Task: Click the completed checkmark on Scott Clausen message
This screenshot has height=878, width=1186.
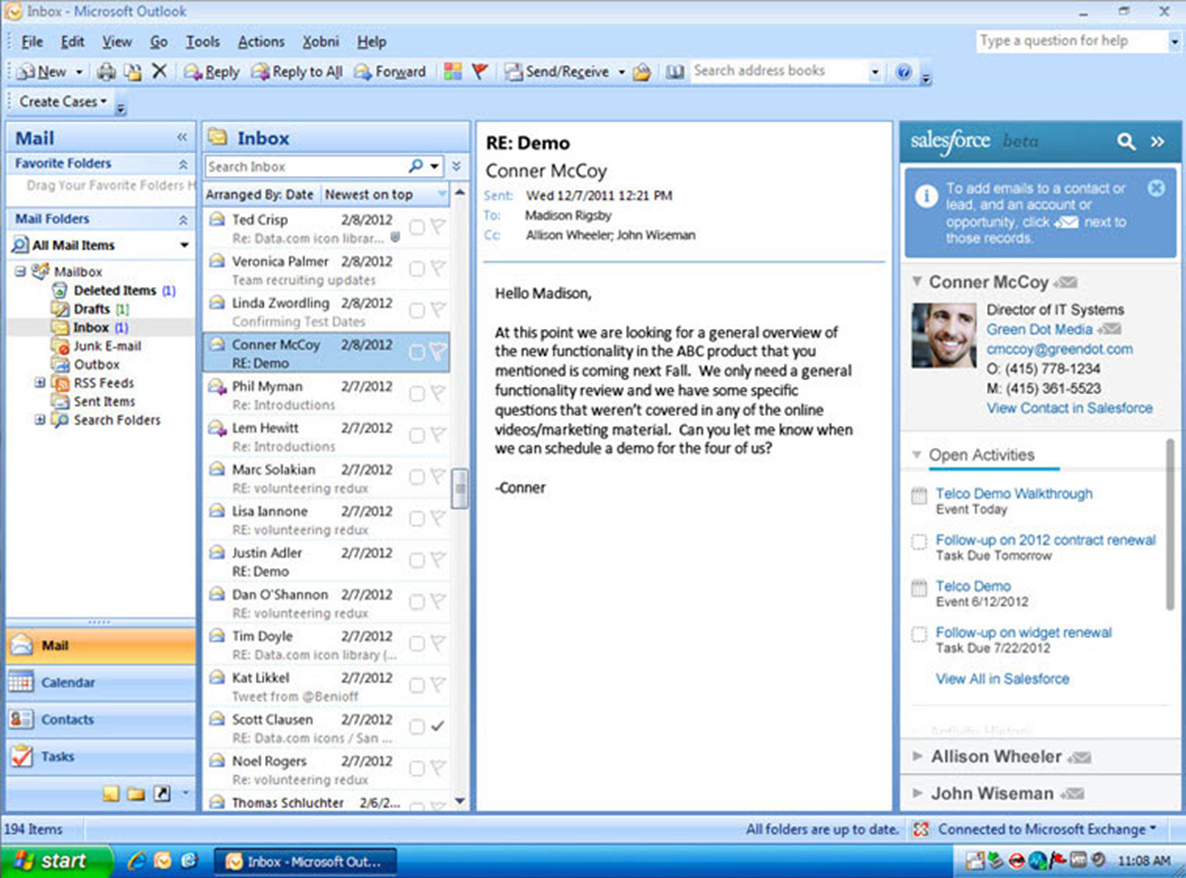Action: pyautogui.click(x=438, y=726)
